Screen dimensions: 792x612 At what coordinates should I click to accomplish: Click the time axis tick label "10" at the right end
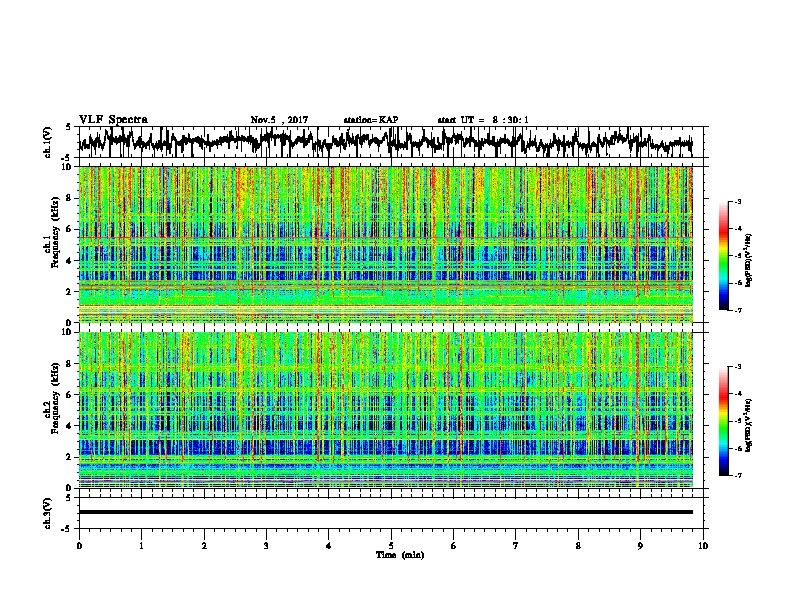point(703,546)
